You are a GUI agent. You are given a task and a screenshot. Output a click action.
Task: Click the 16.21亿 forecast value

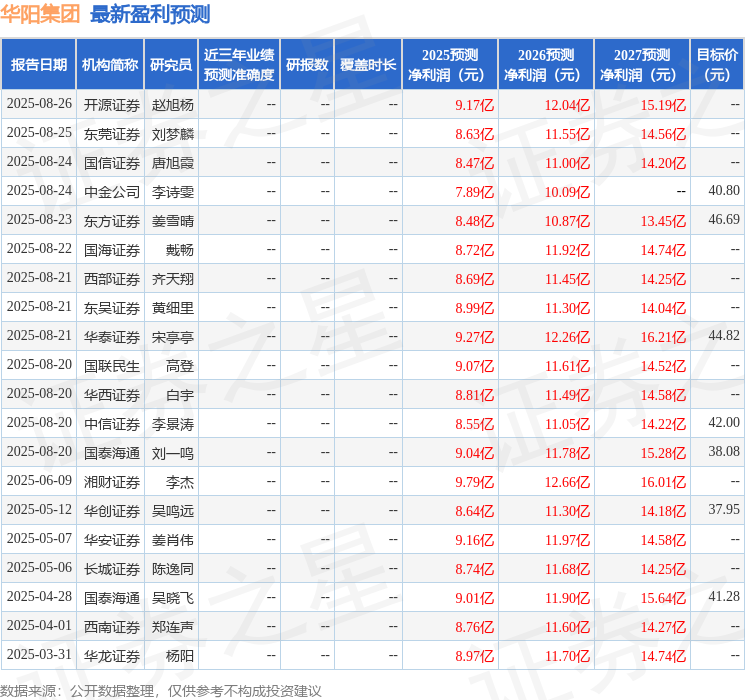pos(663,337)
